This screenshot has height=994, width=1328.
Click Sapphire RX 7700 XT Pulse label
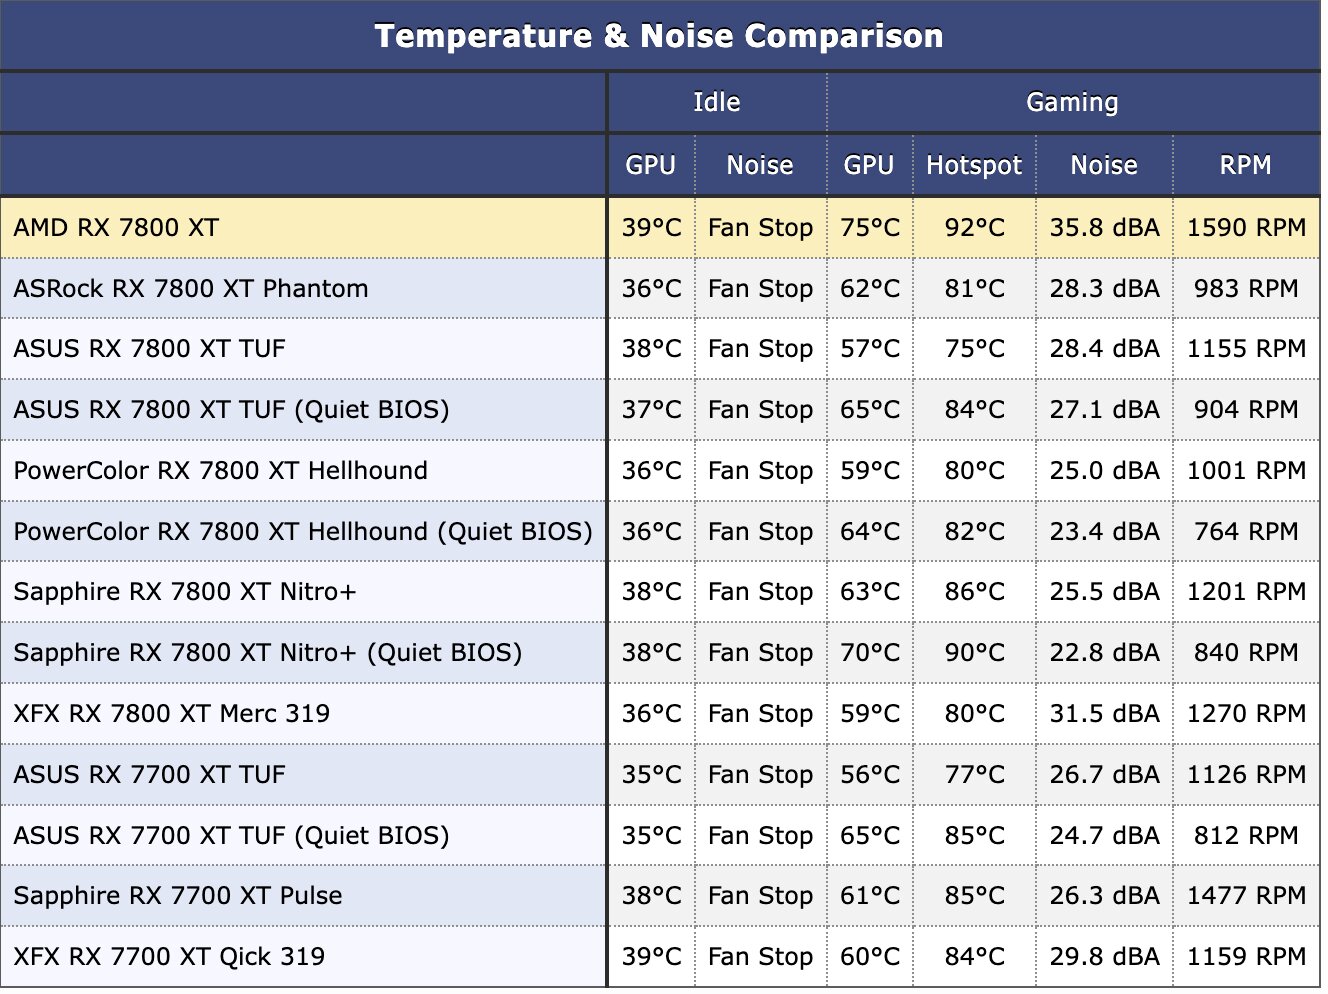178,896
